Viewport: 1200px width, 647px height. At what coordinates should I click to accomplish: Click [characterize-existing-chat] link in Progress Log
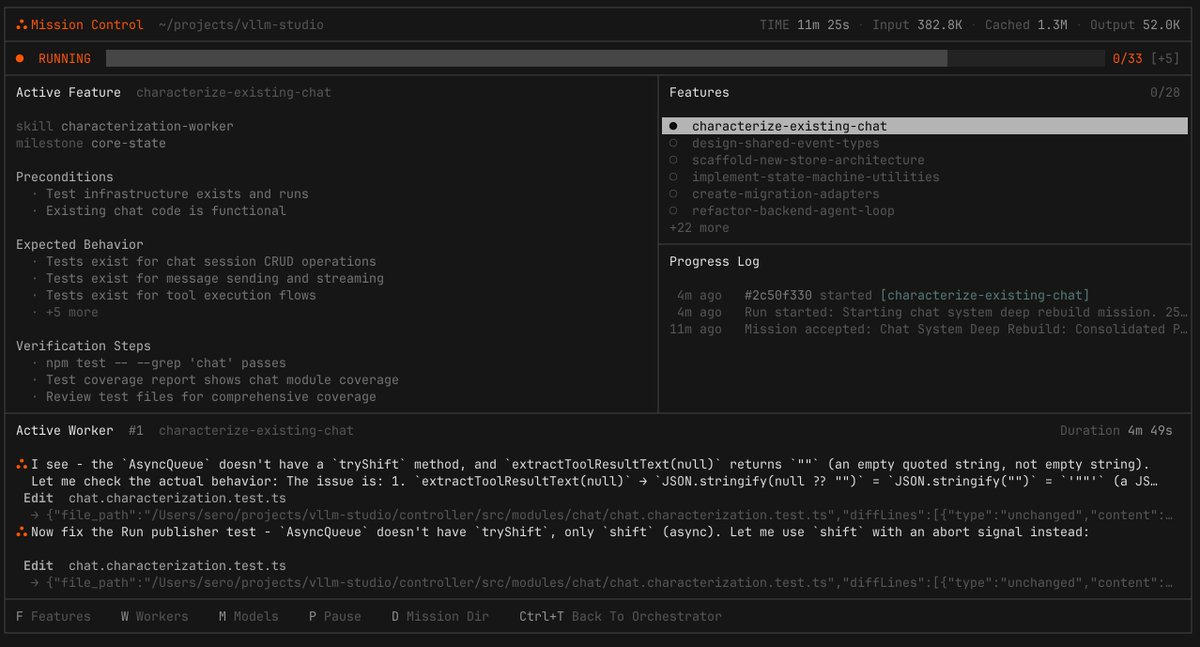click(985, 295)
